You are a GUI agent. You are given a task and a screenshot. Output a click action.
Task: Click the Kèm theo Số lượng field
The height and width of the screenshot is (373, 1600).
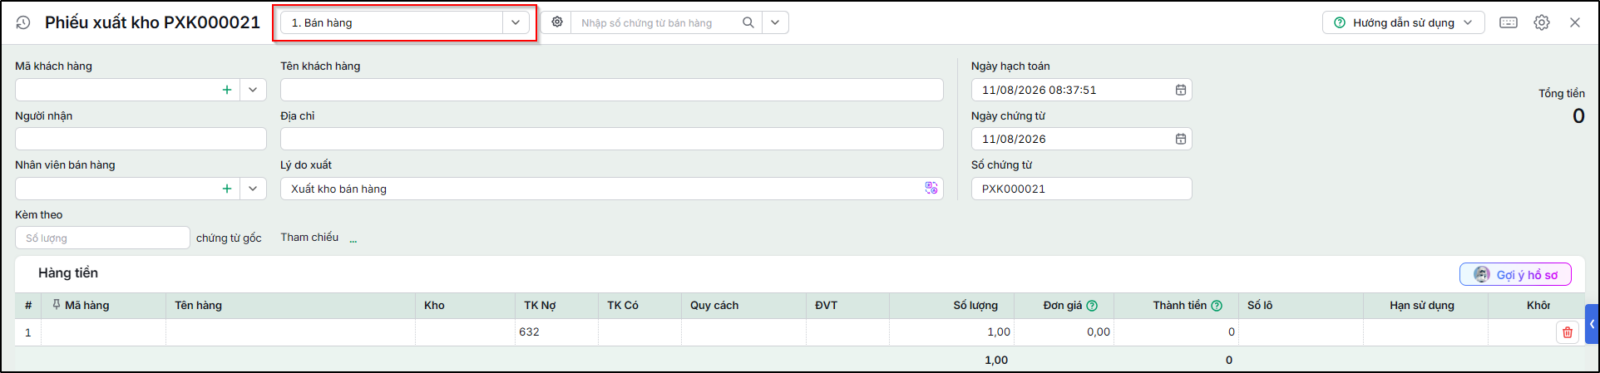102,238
